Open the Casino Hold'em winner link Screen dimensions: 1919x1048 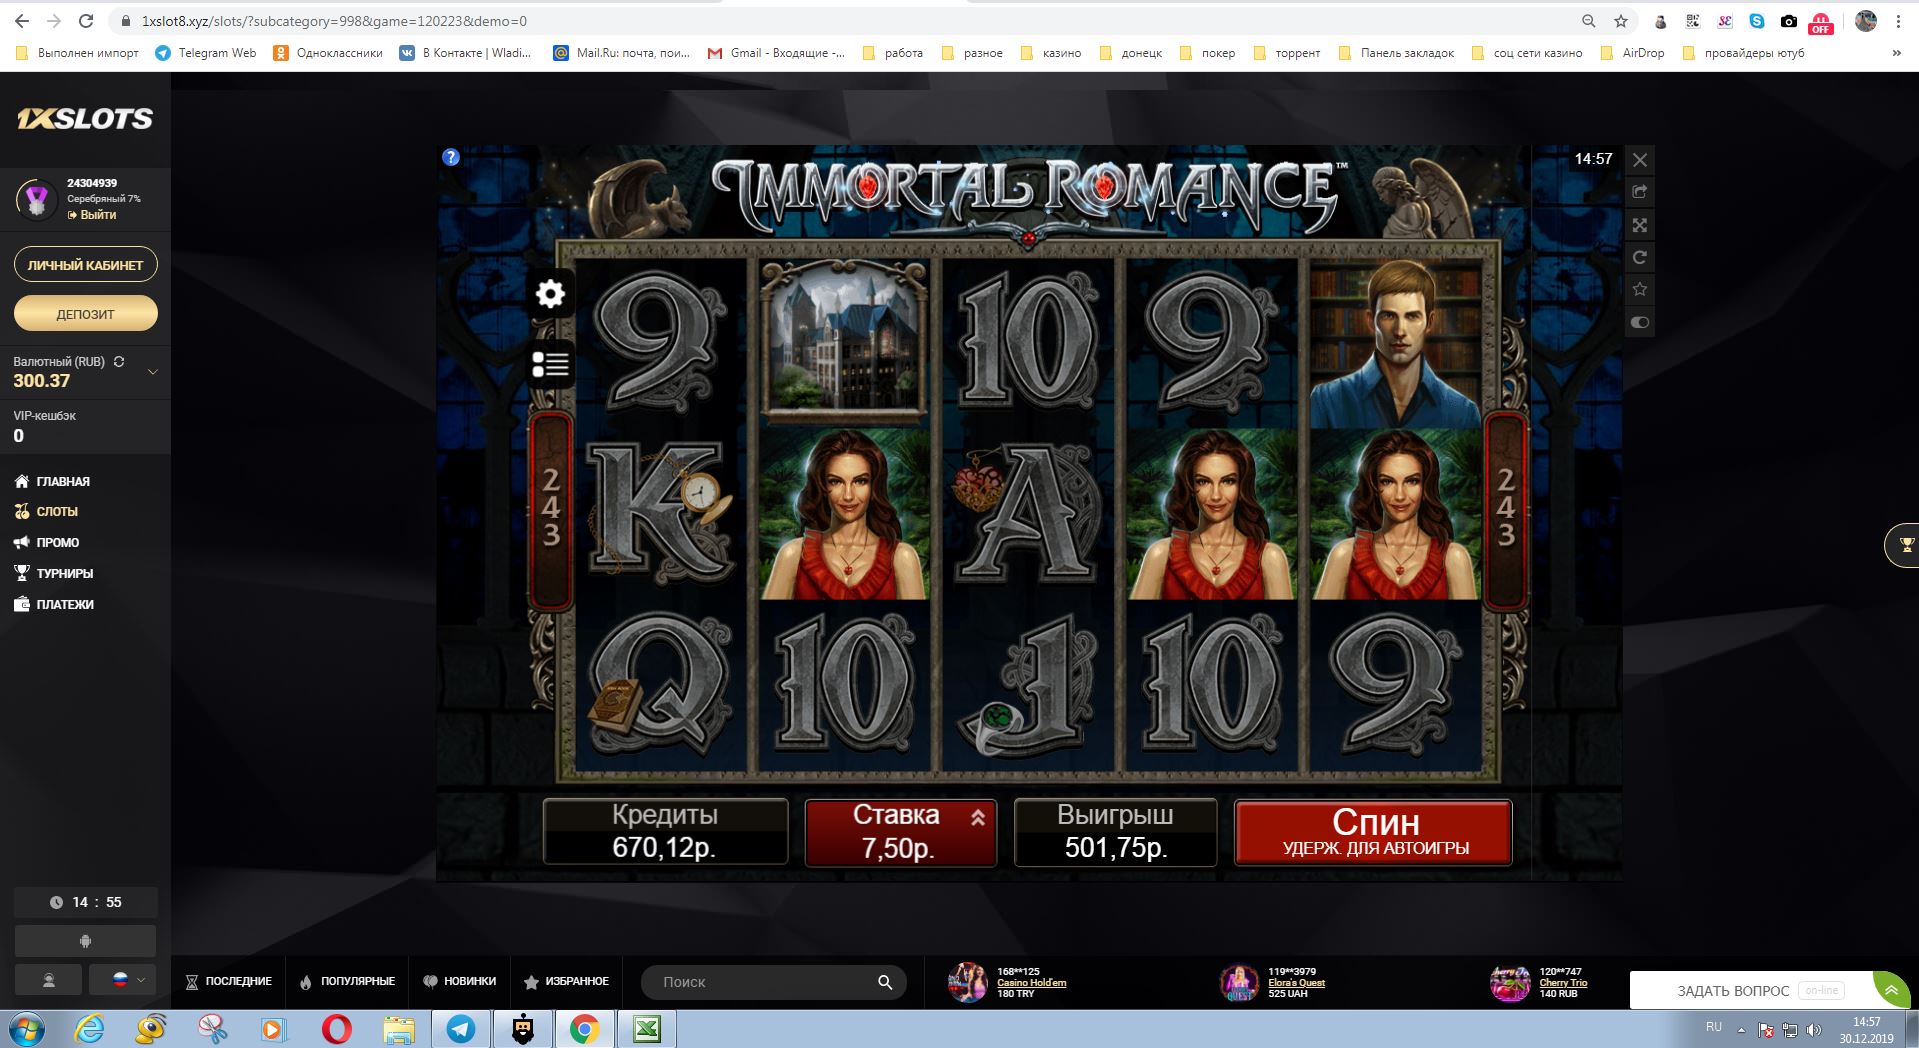click(x=1032, y=982)
